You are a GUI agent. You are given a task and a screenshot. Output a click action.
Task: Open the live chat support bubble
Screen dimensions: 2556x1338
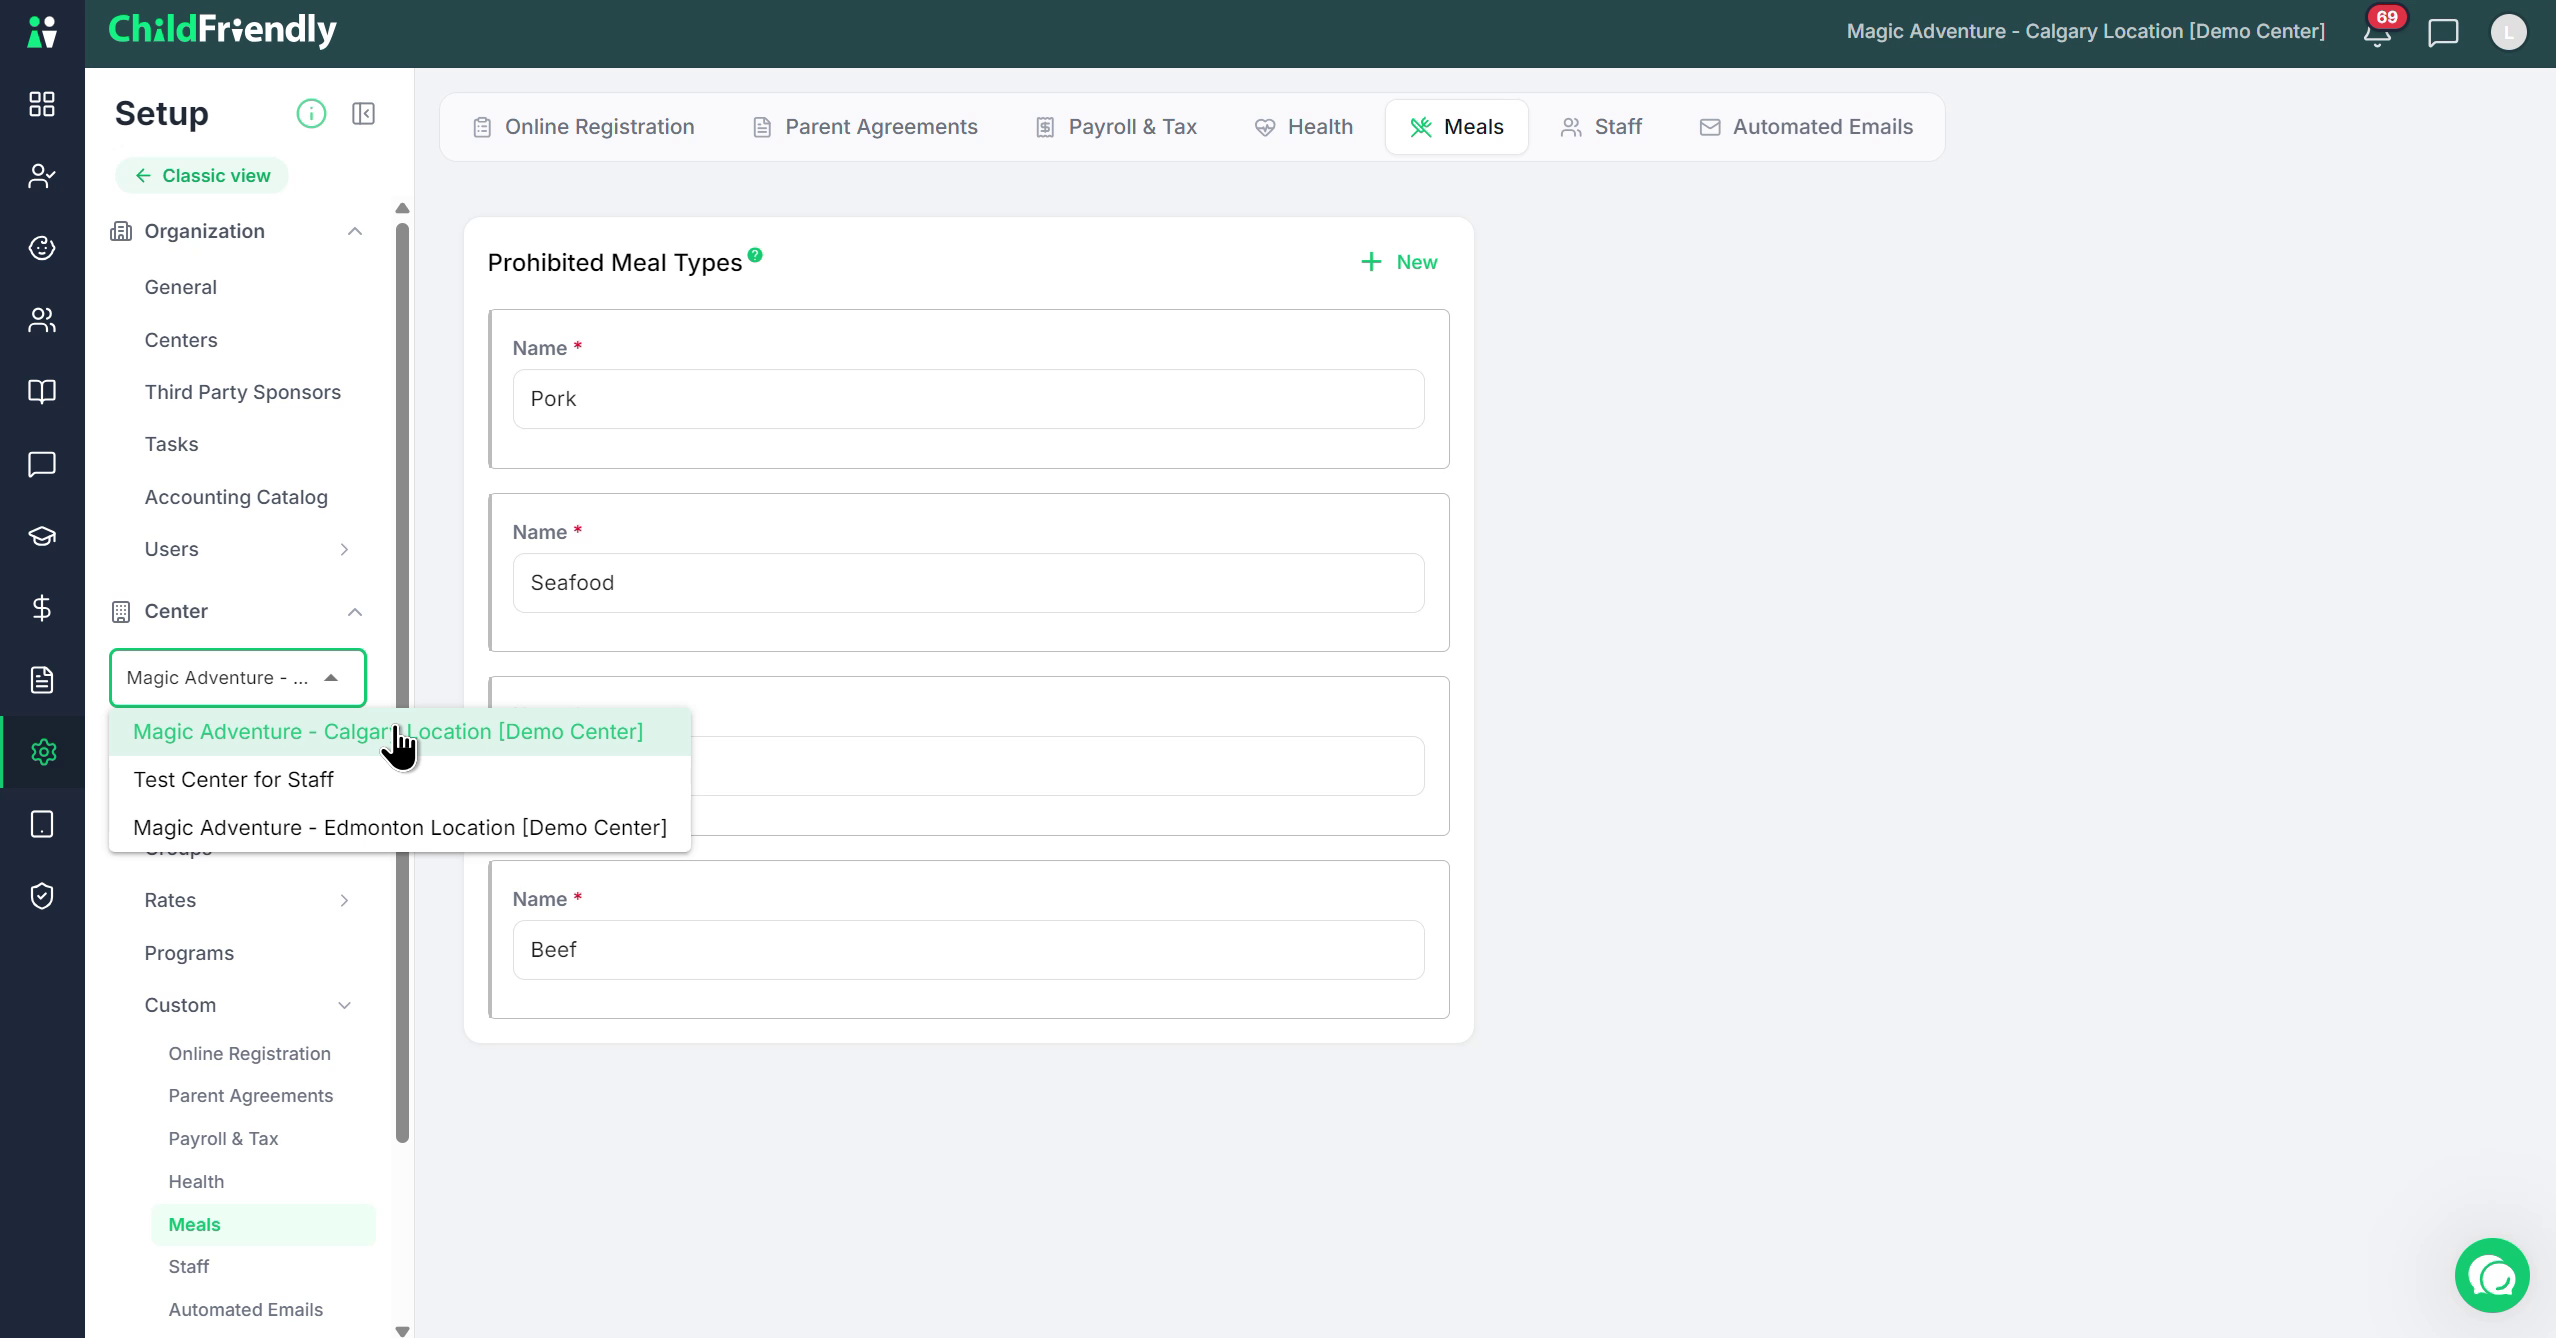[x=2491, y=1275]
